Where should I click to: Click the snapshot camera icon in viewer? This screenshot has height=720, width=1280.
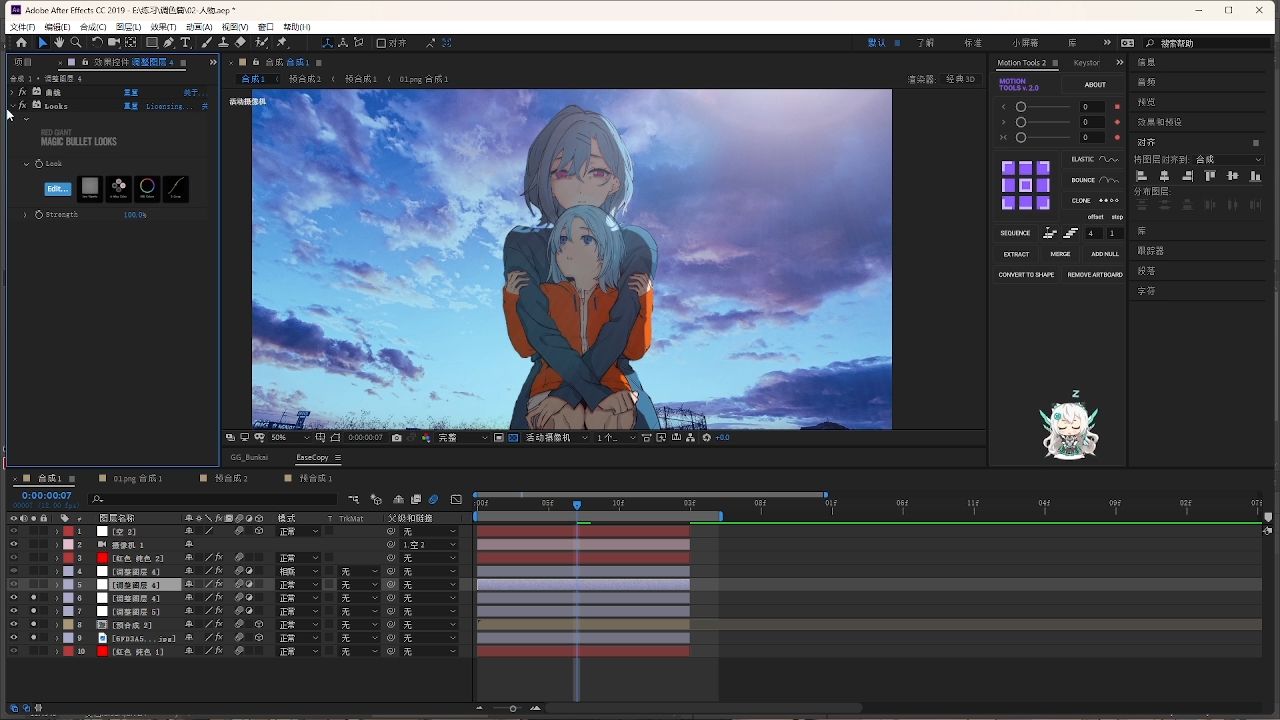click(397, 438)
